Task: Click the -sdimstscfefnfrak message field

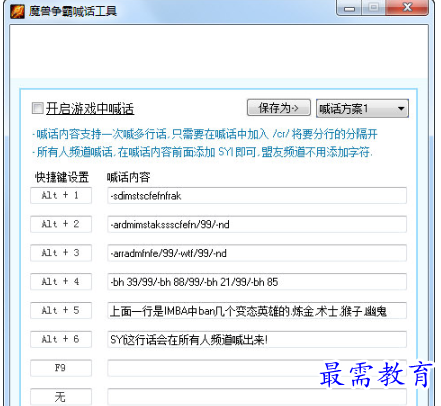Action: point(257,195)
